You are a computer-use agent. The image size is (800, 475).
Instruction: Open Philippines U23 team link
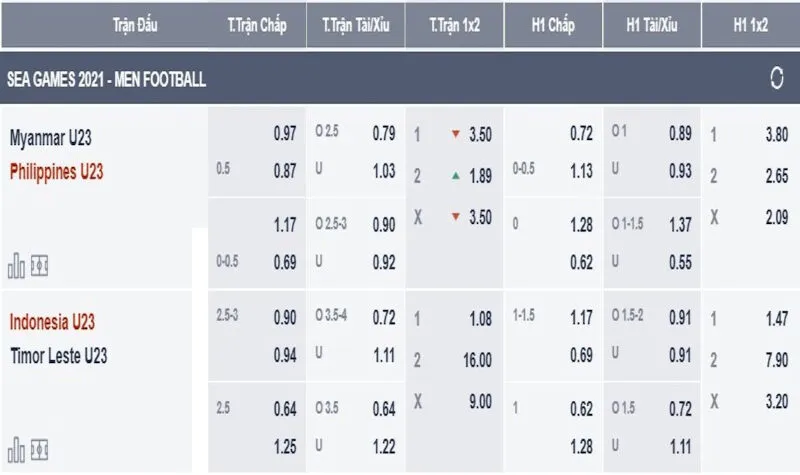coord(57,172)
